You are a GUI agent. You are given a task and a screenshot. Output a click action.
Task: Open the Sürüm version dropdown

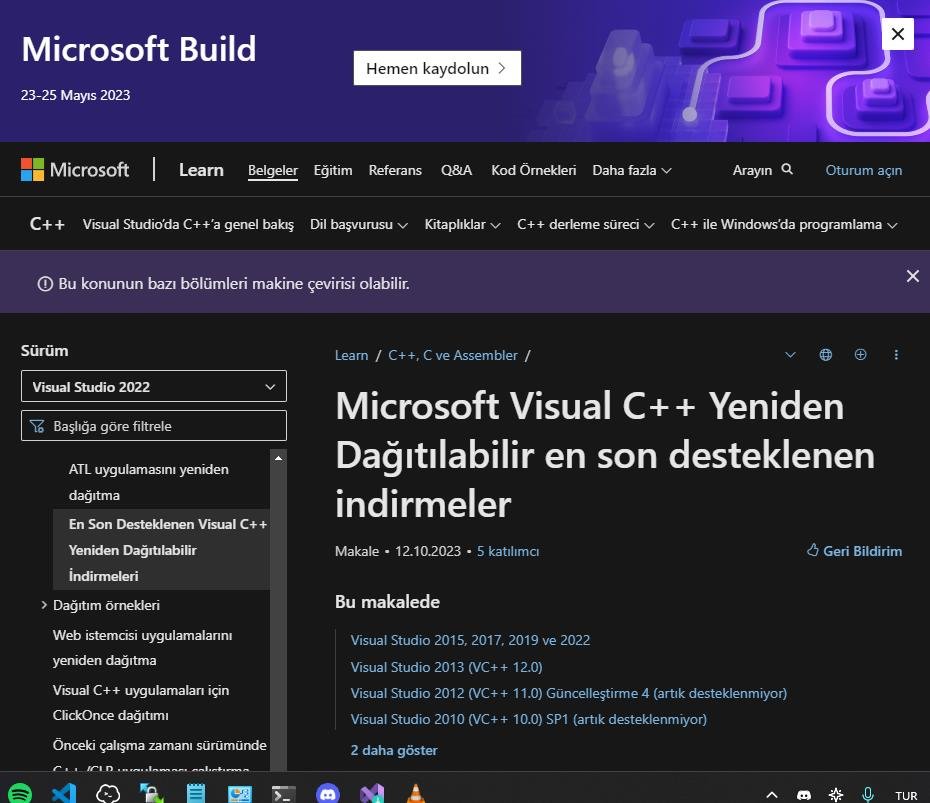(x=154, y=386)
